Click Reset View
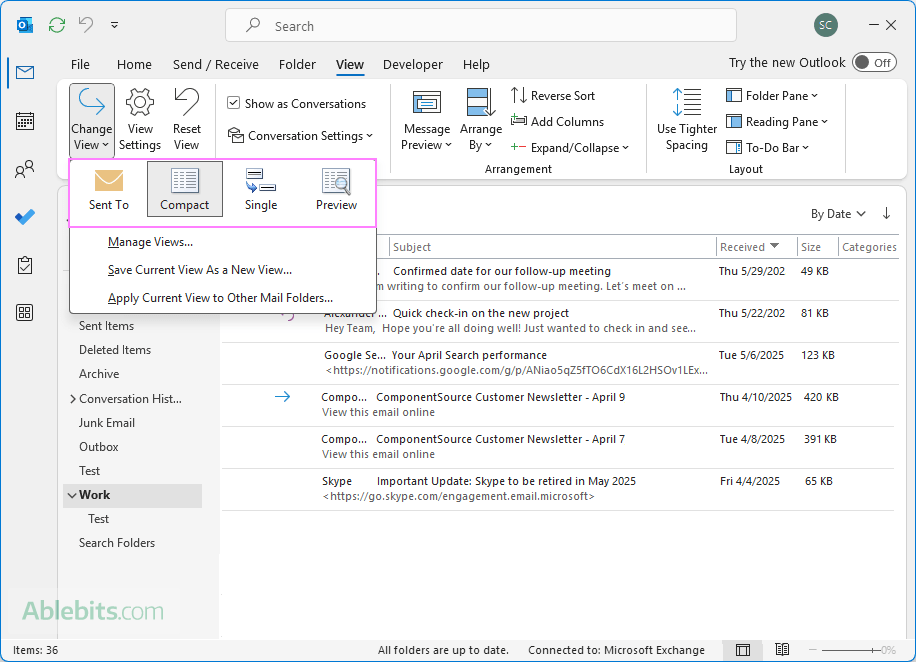The image size is (916, 662). click(186, 120)
